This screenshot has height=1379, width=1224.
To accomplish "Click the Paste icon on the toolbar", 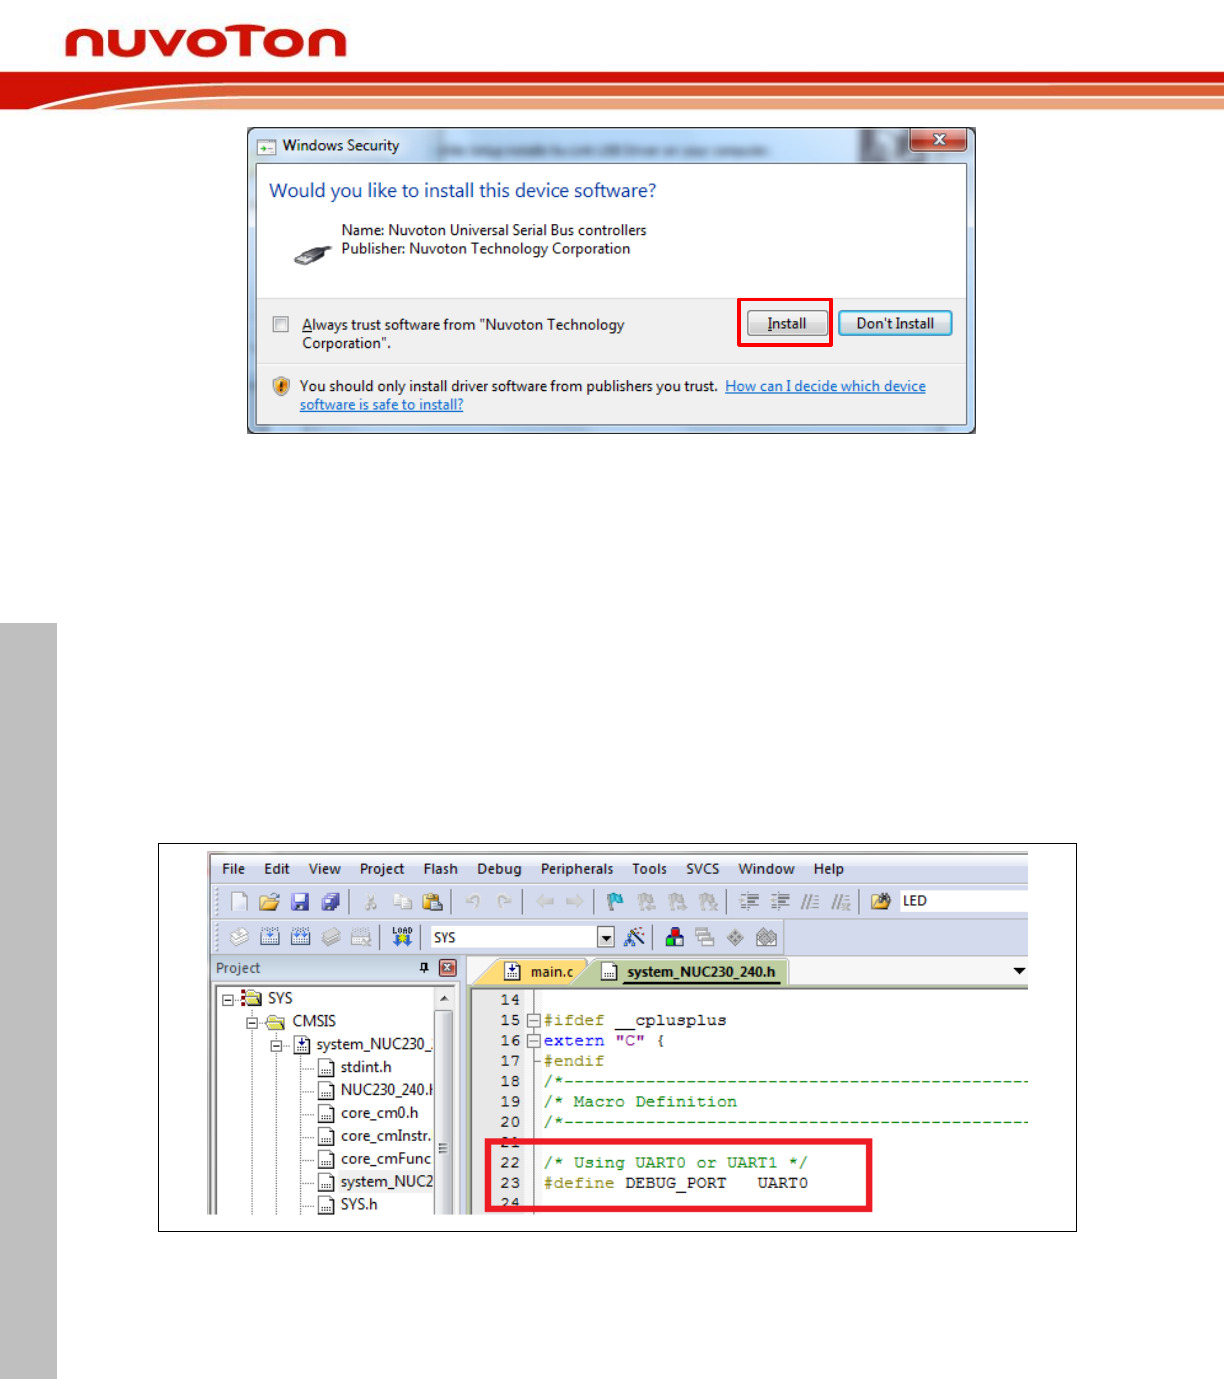I will click(433, 901).
